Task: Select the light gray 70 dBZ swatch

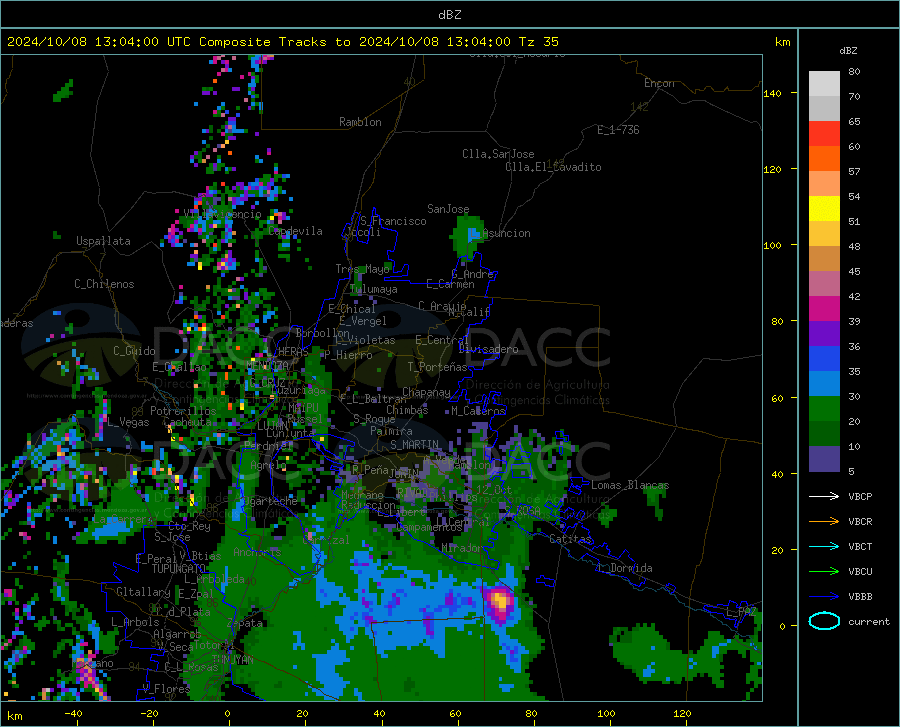Action: [824, 84]
